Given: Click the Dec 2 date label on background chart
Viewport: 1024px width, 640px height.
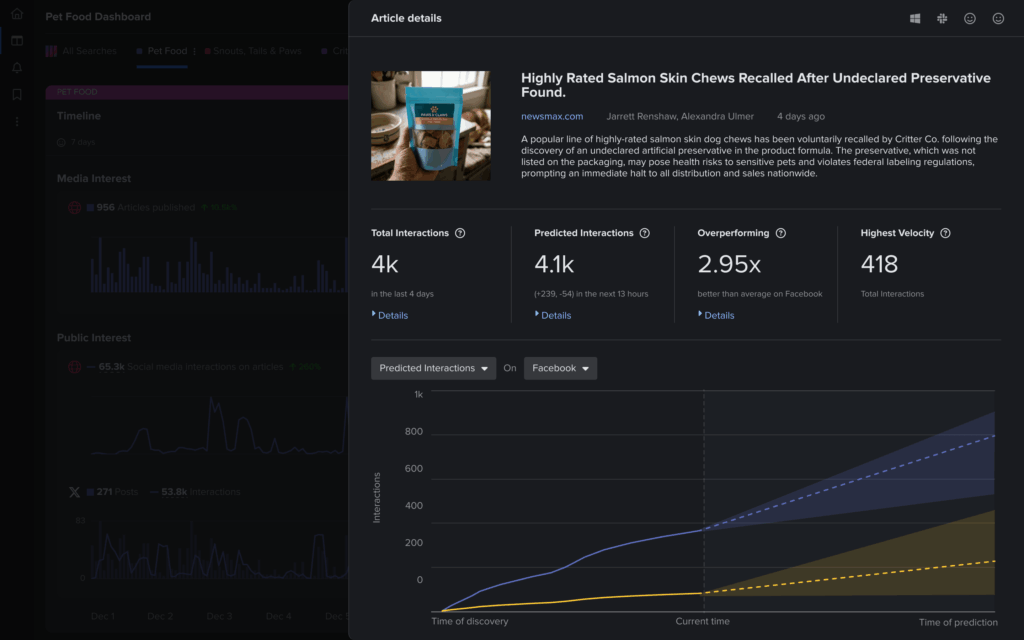Looking at the screenshot, I should point(160,616).
